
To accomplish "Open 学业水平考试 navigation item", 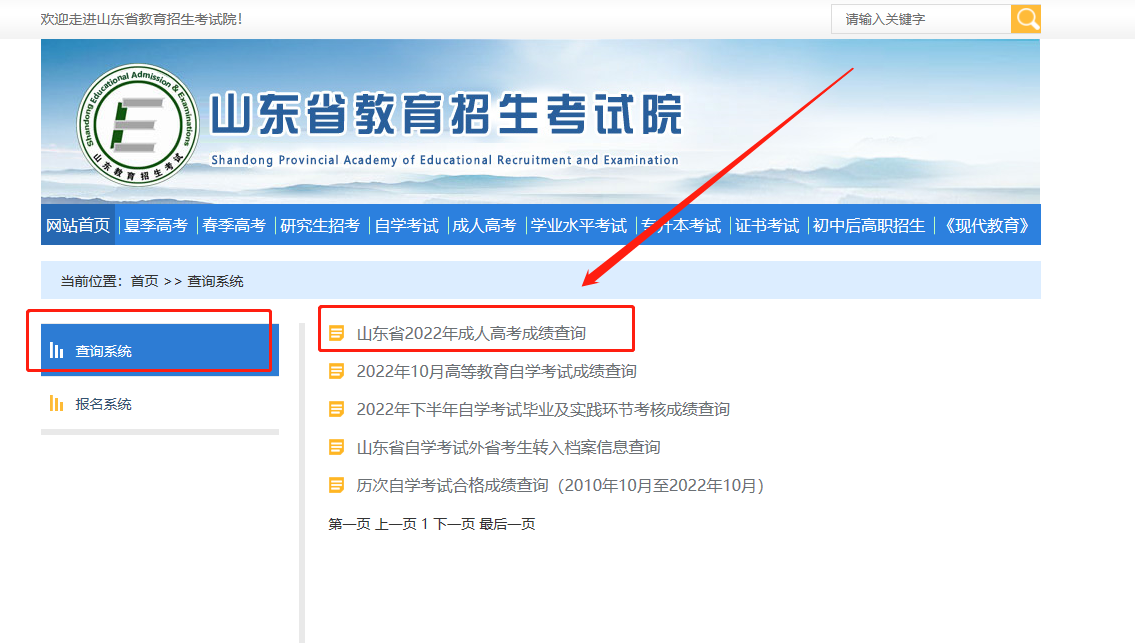I will click(578, 225).
